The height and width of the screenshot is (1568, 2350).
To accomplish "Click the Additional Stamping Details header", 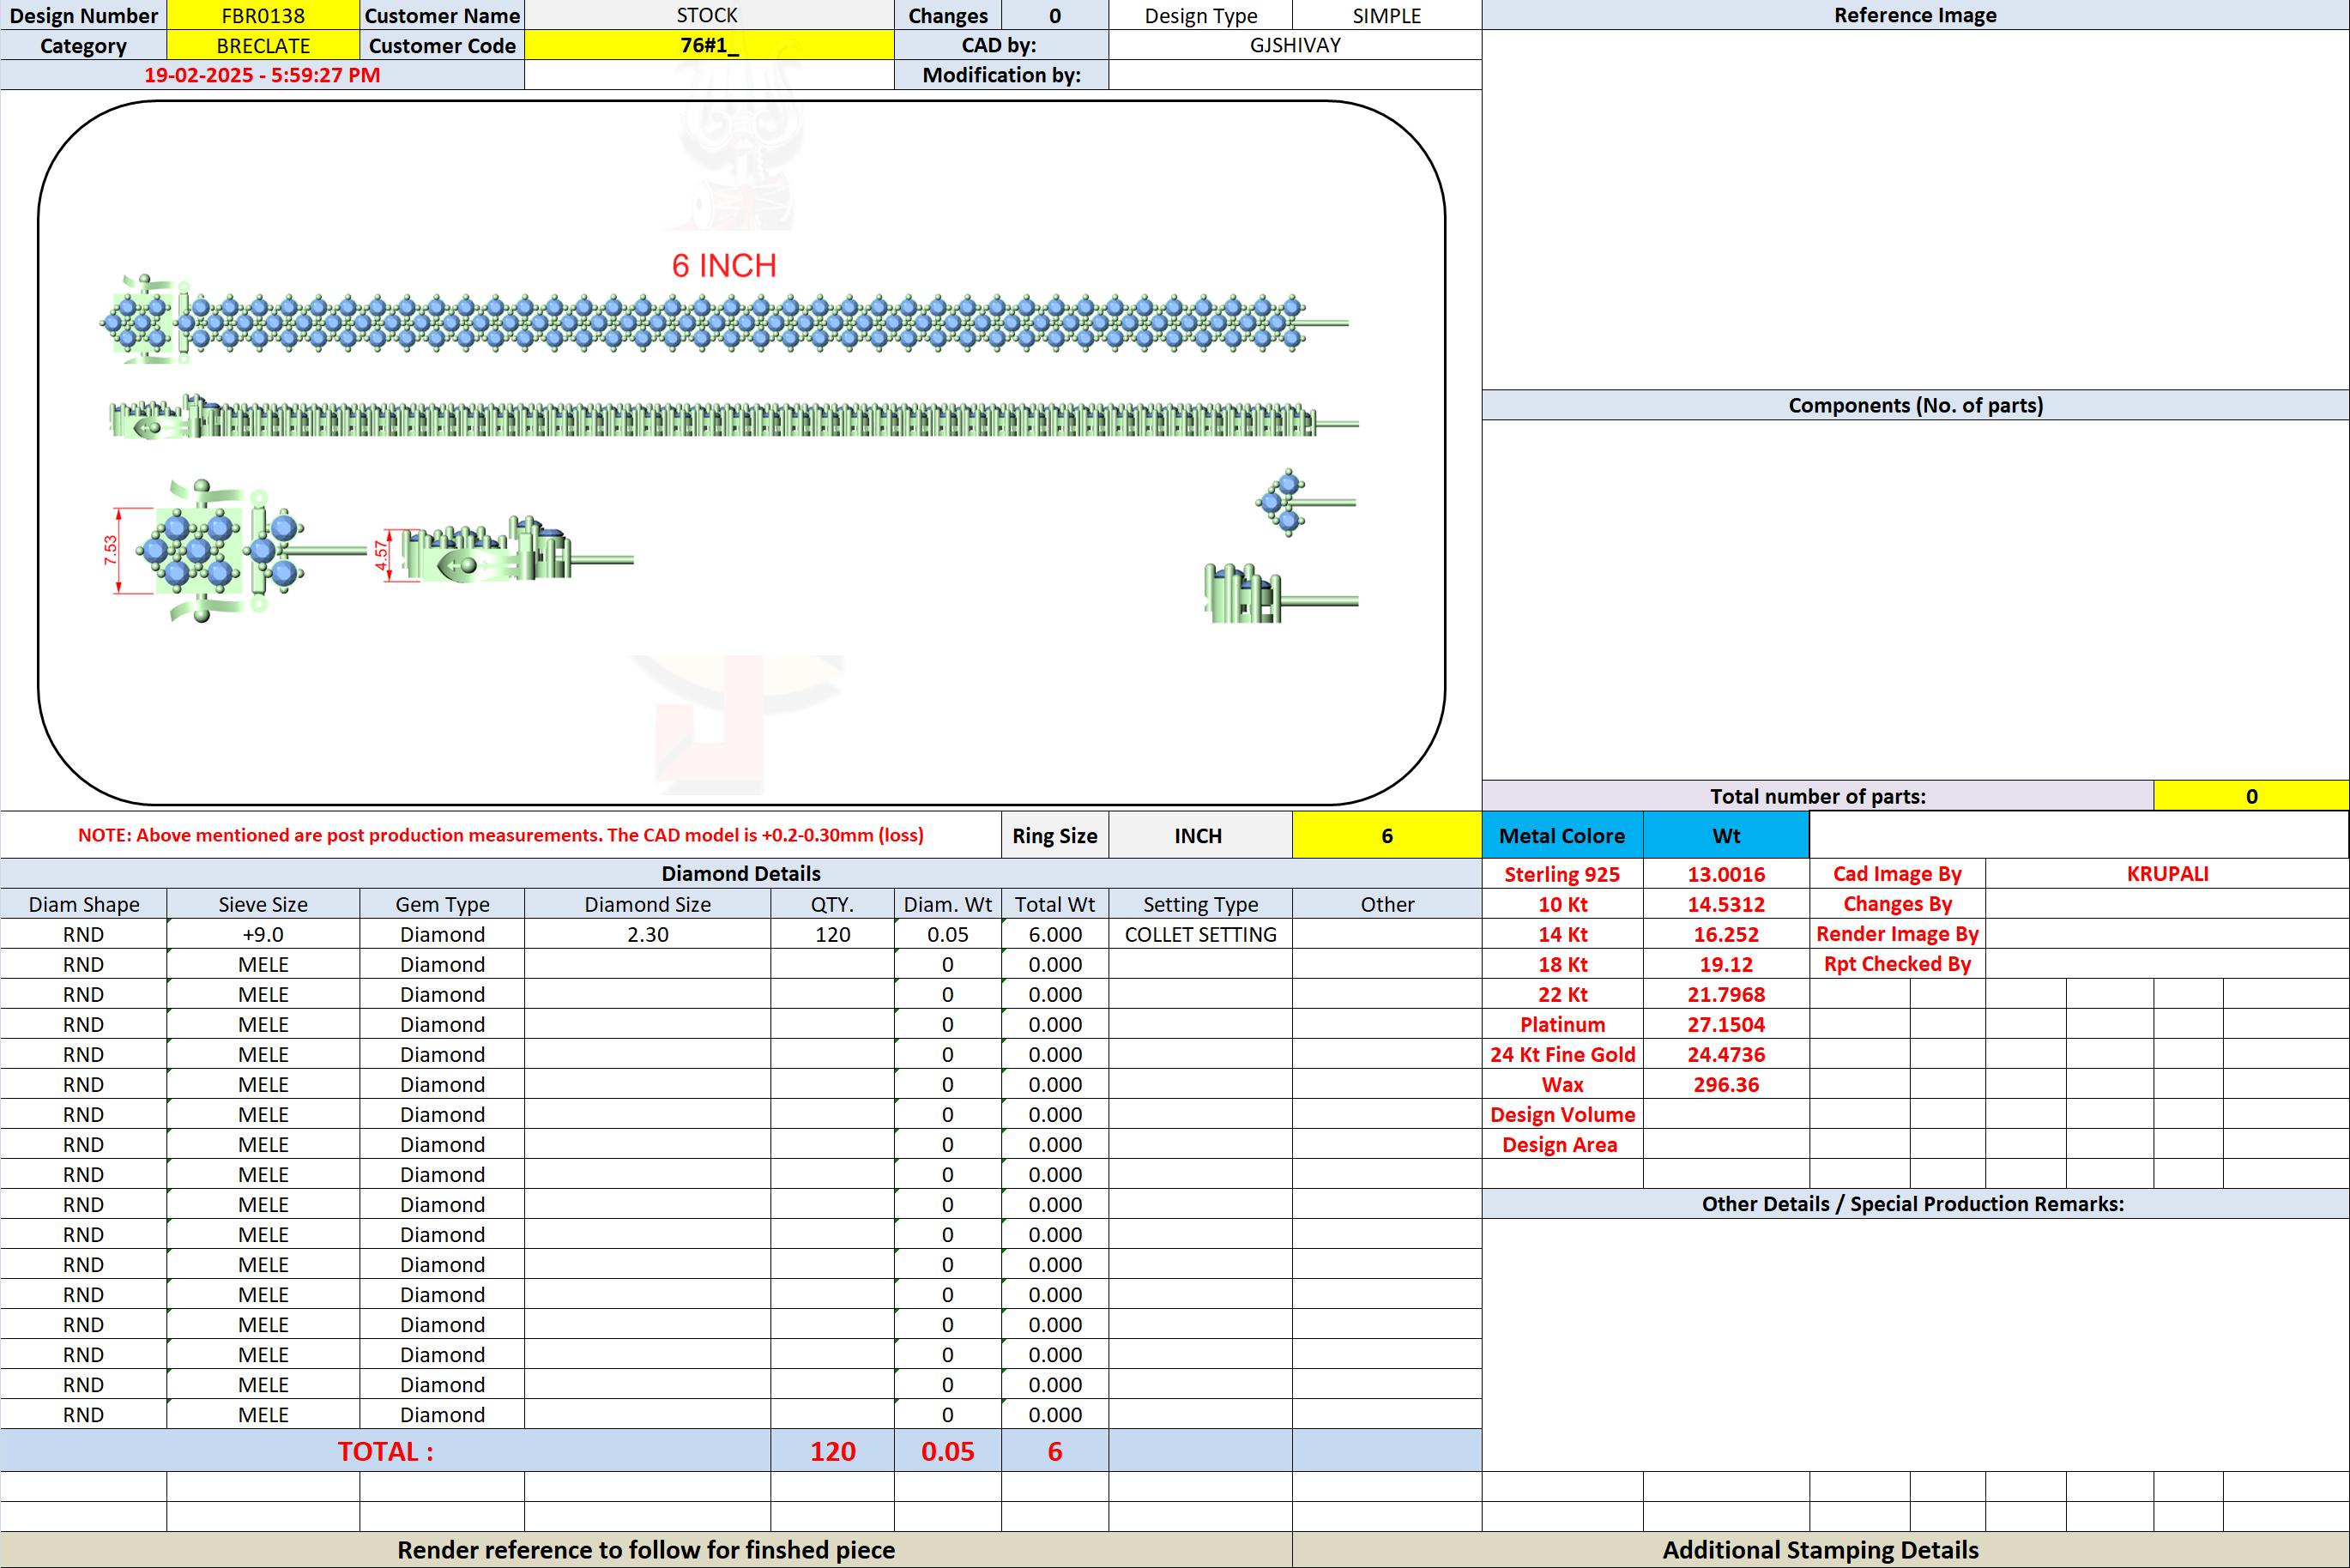I will tap(1820, 1550).
